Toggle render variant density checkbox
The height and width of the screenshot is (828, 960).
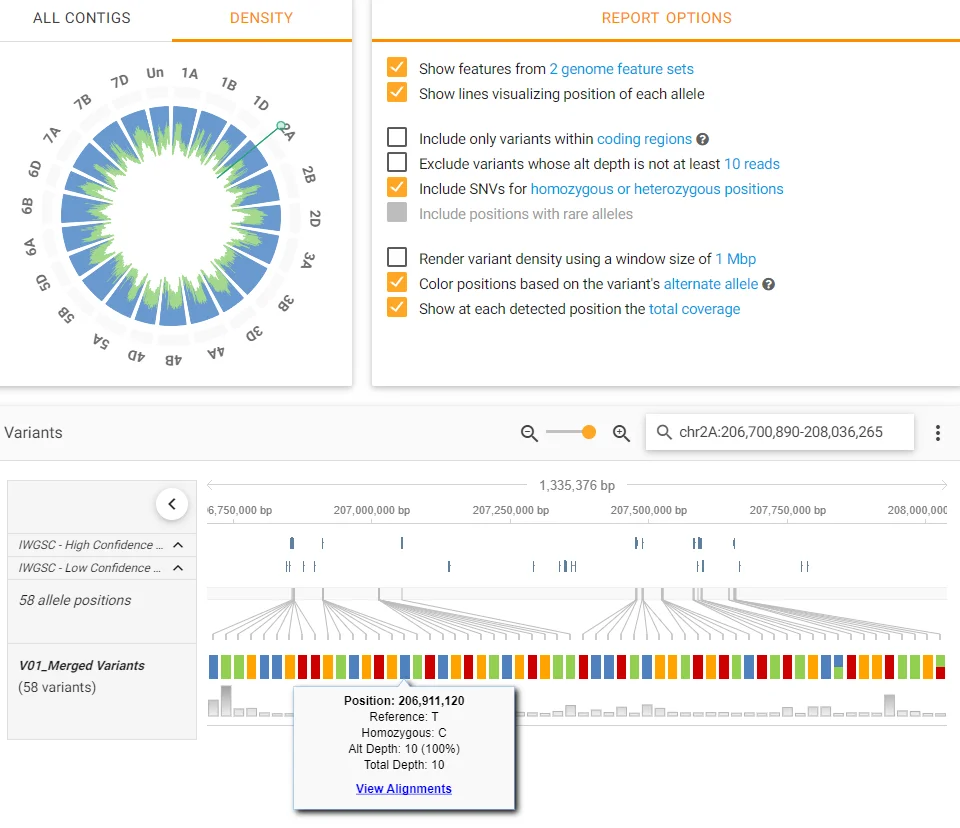(x=397, y=259)
